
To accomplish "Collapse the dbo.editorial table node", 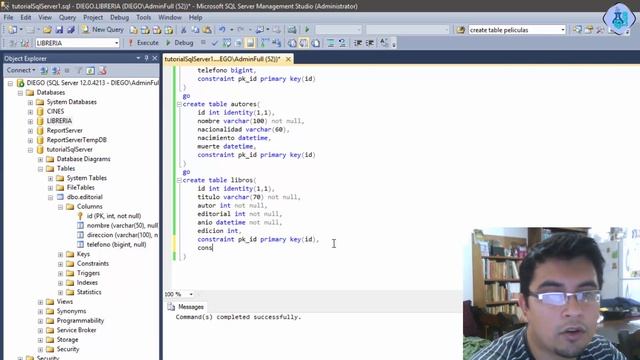I will (x=50, y=197).
